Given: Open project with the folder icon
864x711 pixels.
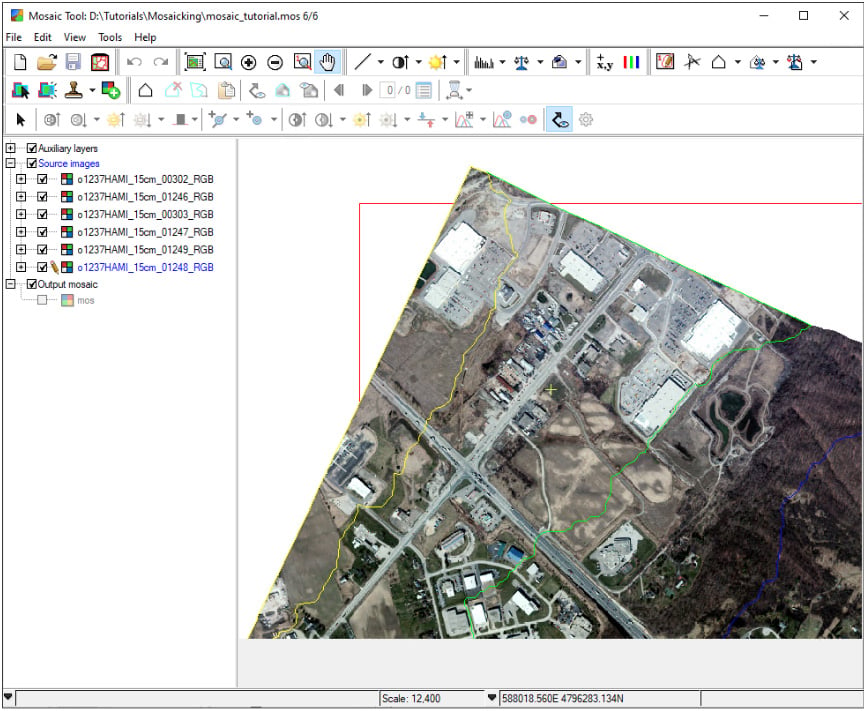Looking at the screenshot, I should click(47, 62).
